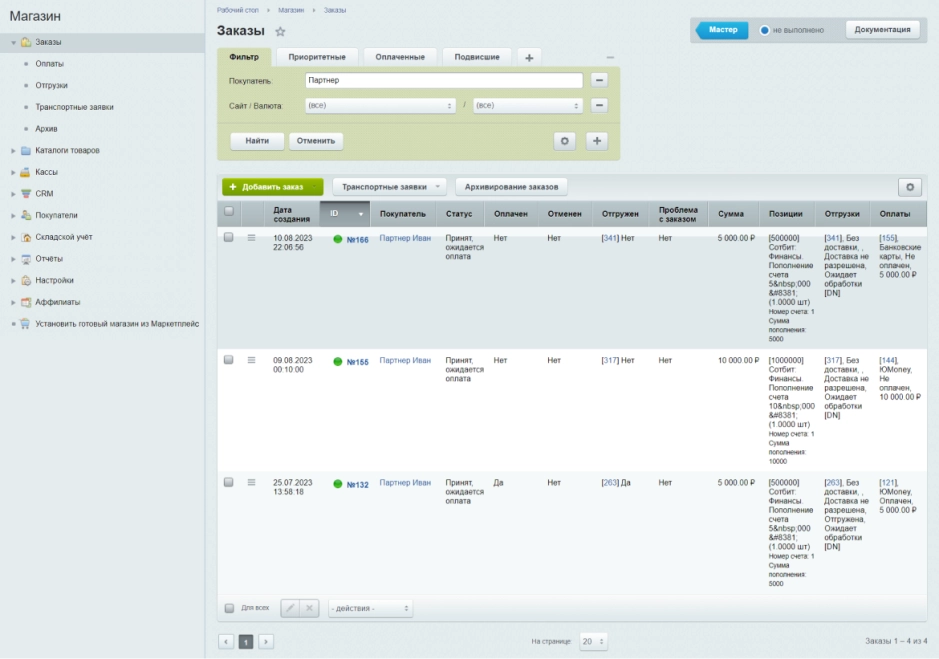The width and height of the screenshot is (939, 659).
Task: Tick the checkbox for order №155
Action: pyautogui.click(x=228, y=360)
